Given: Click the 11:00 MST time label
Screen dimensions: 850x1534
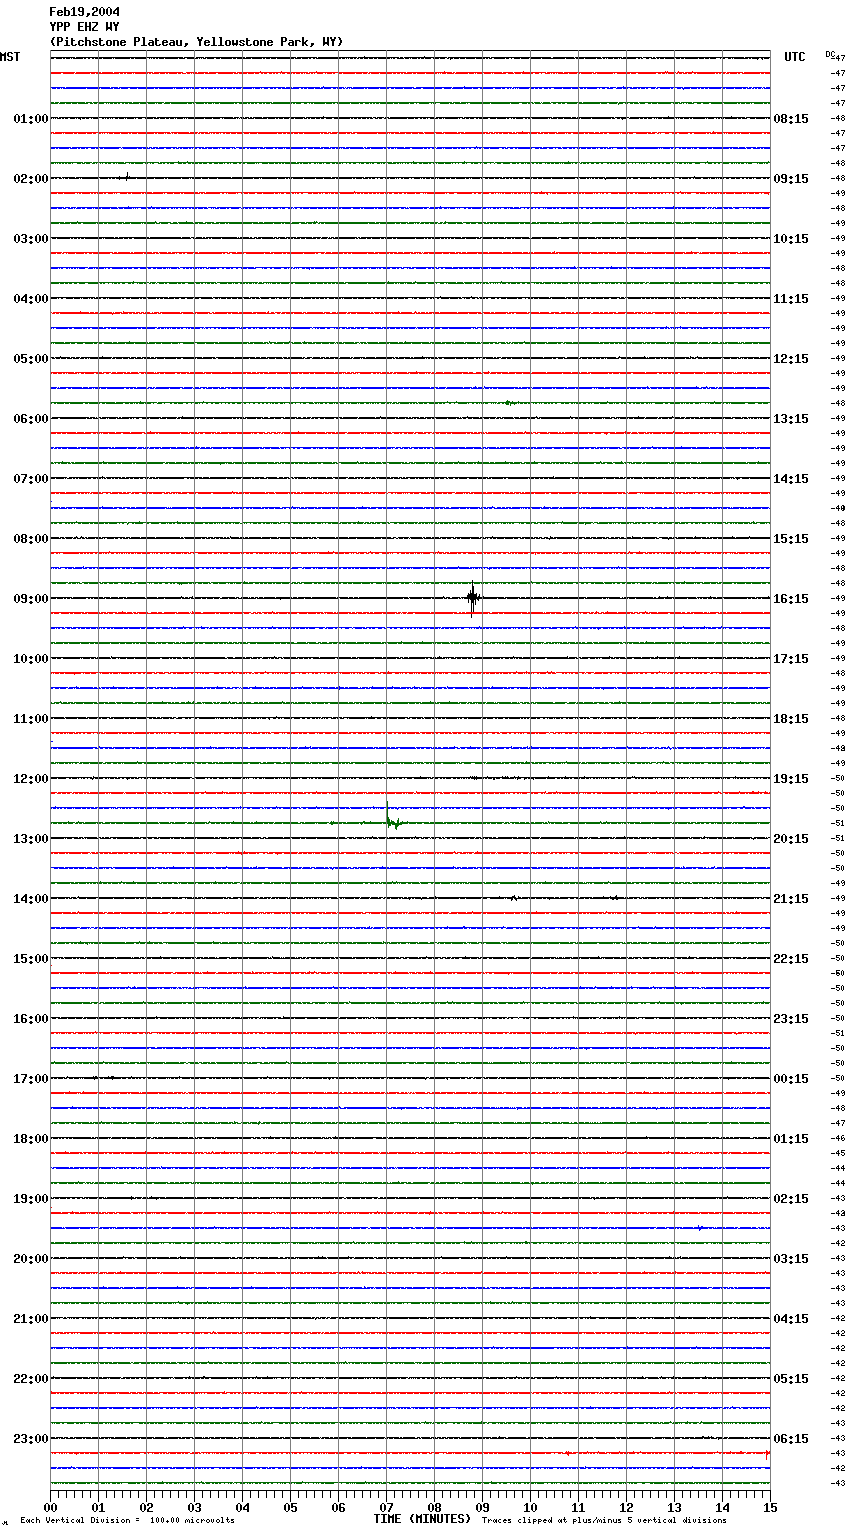Looking at the screenshot, I should (30, 719).
